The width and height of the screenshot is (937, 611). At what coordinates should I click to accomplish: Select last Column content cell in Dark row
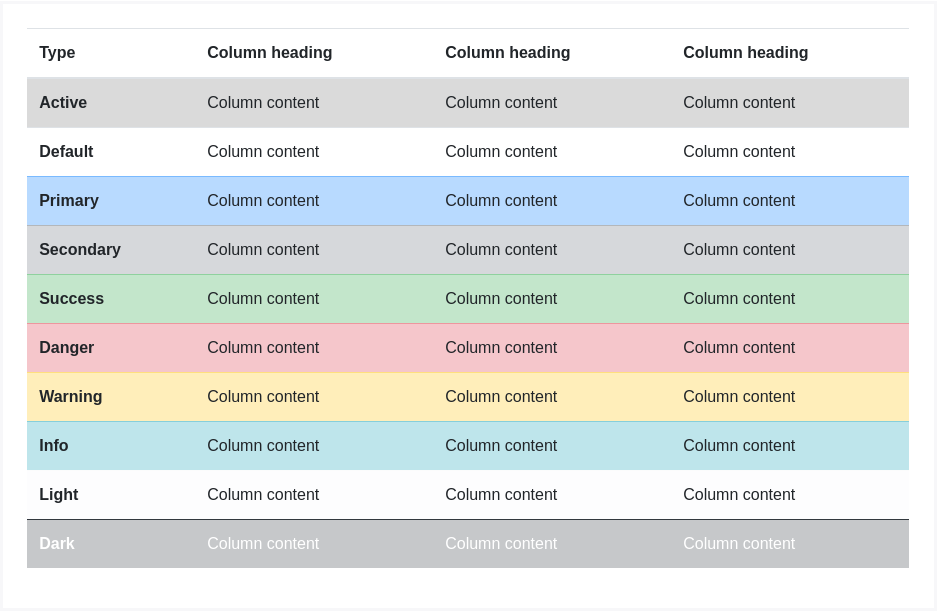pos(739,544)
